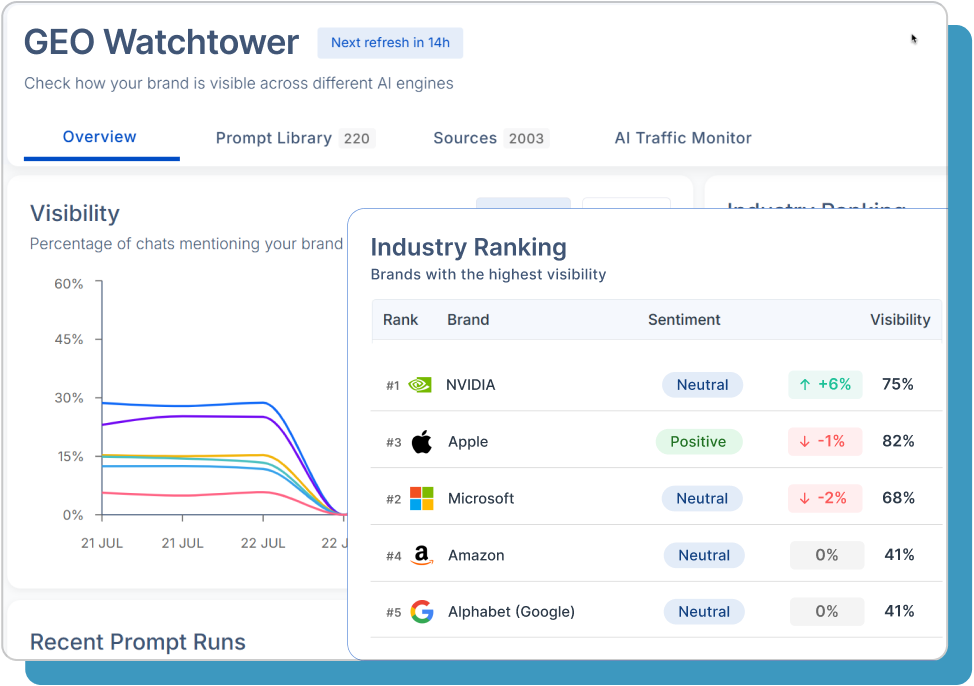
Task: Click the Brand column header
Action: [x=468, y=319]
